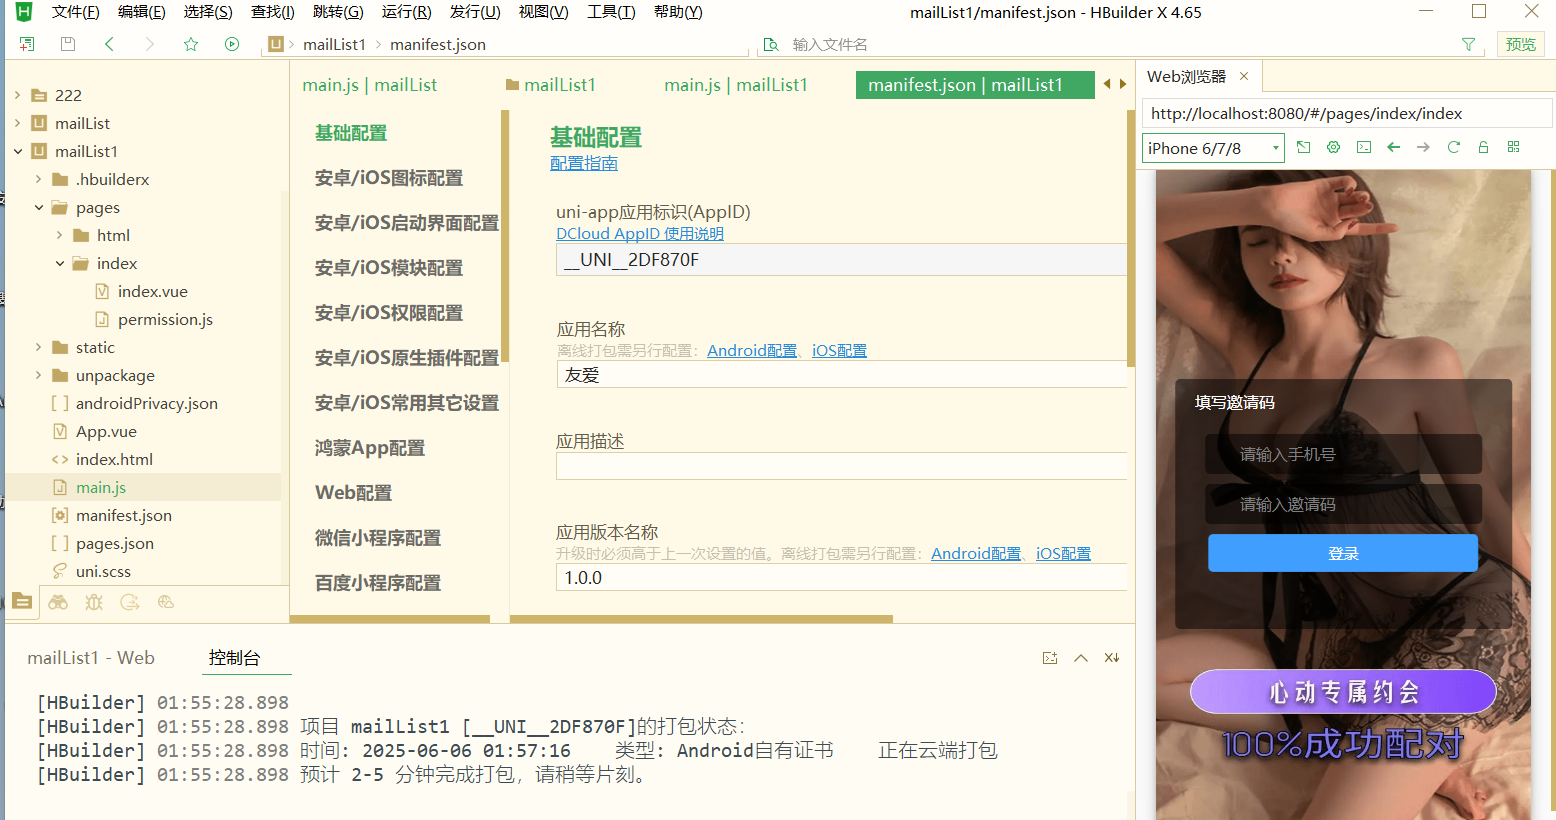The image size is (1556, 820).
Task: Go back in the Web browser panel
Action: tap(1394, 147)
